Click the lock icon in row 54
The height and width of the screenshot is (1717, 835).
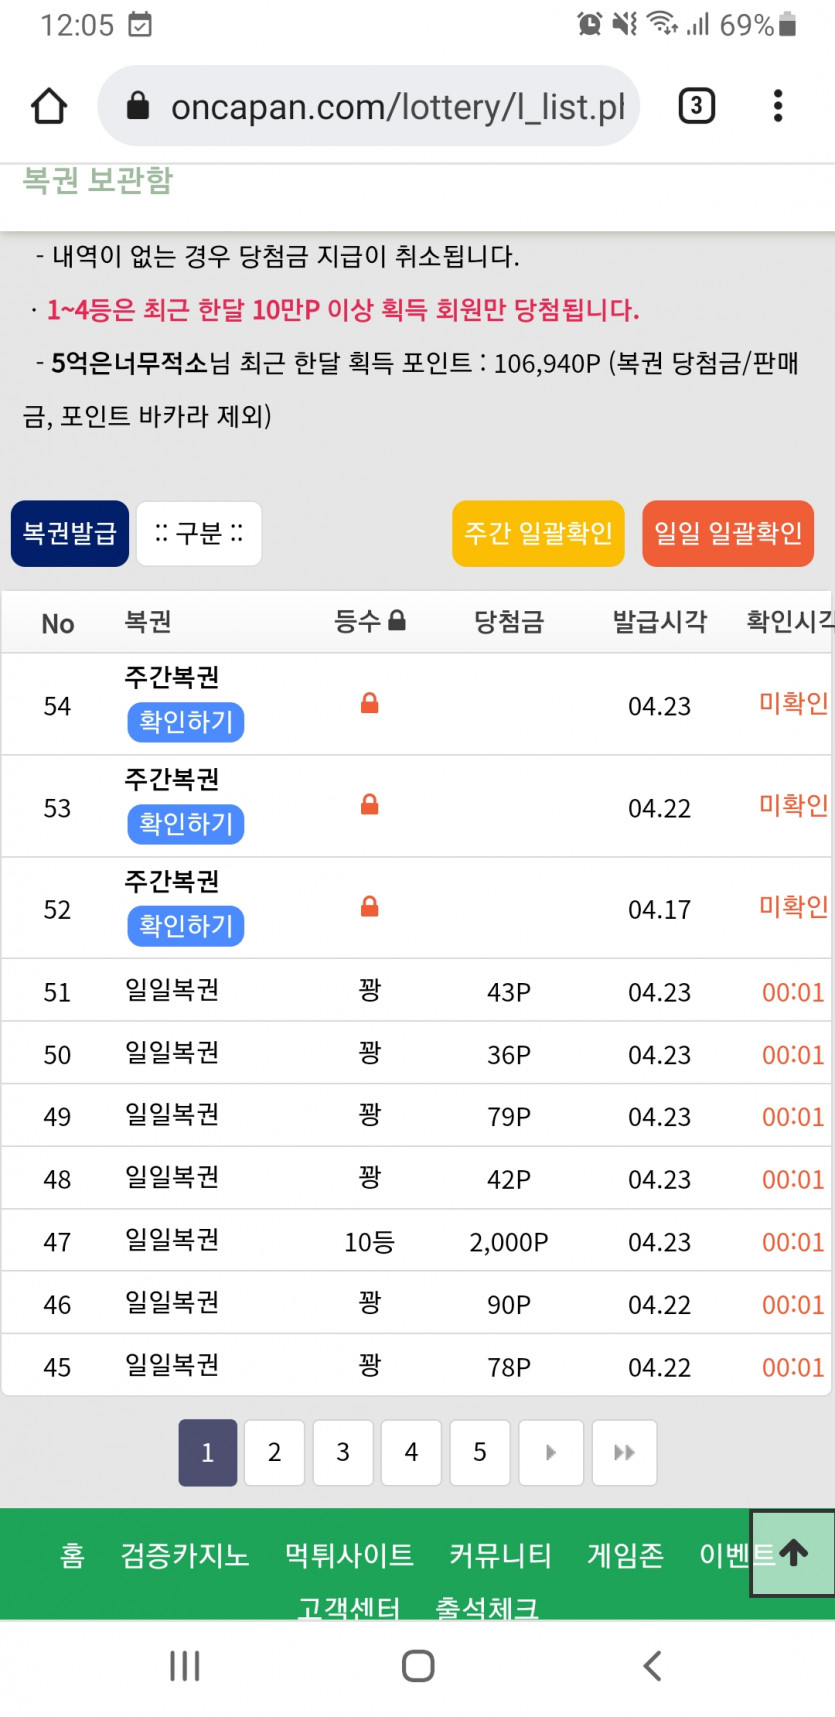pos(369,703)
